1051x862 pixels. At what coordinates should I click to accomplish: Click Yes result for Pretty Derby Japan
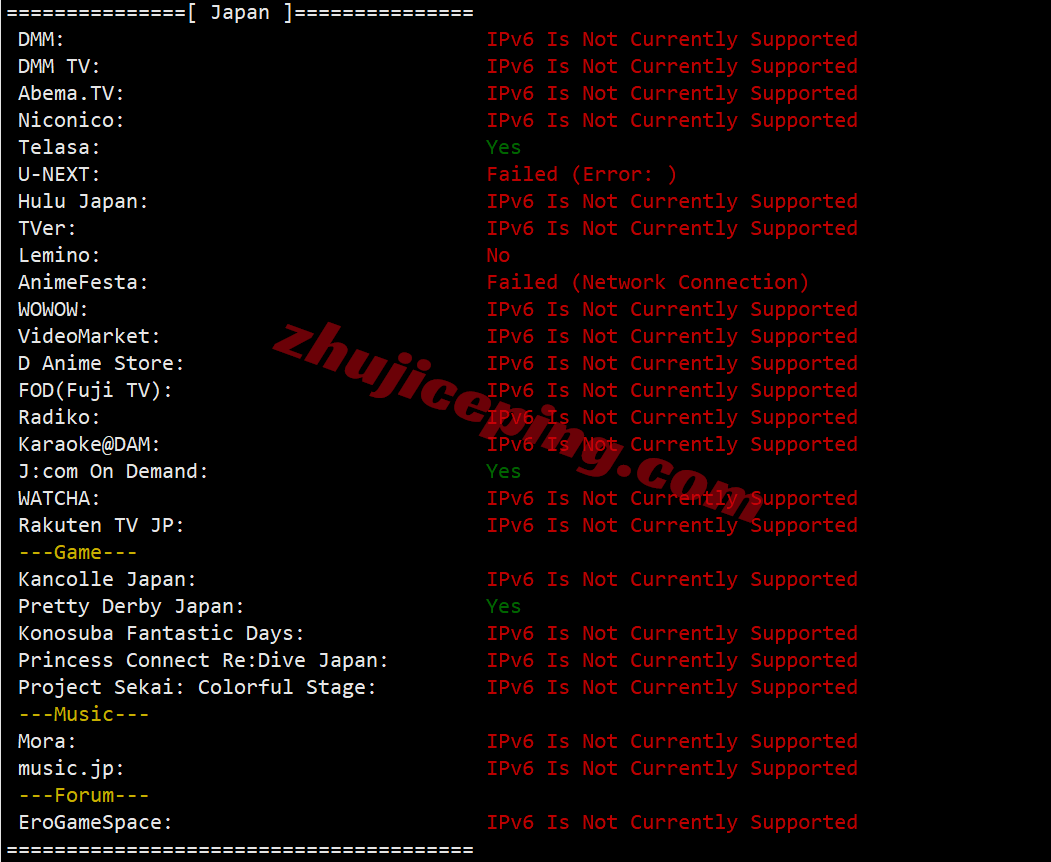point(503,606)
